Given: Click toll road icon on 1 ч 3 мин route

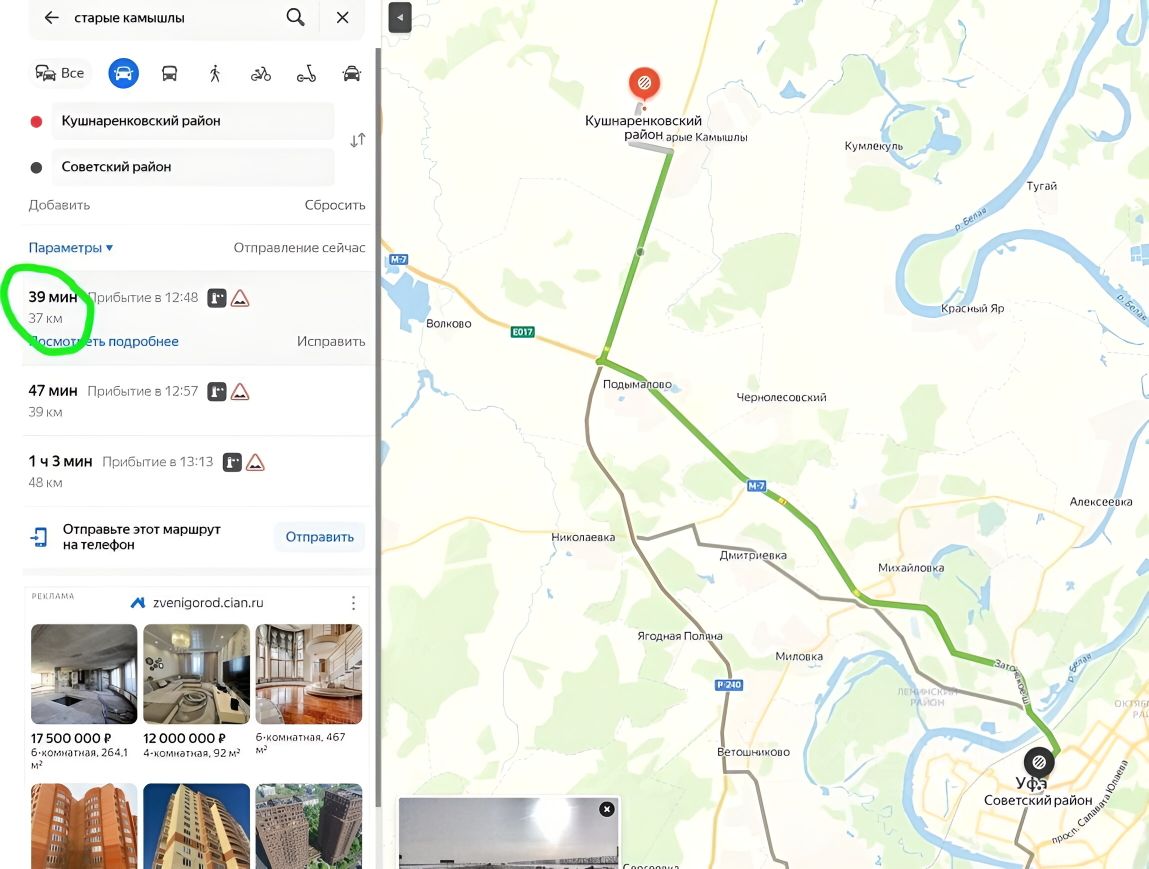Looking at the screenshot, I should [x=232, y=462].
